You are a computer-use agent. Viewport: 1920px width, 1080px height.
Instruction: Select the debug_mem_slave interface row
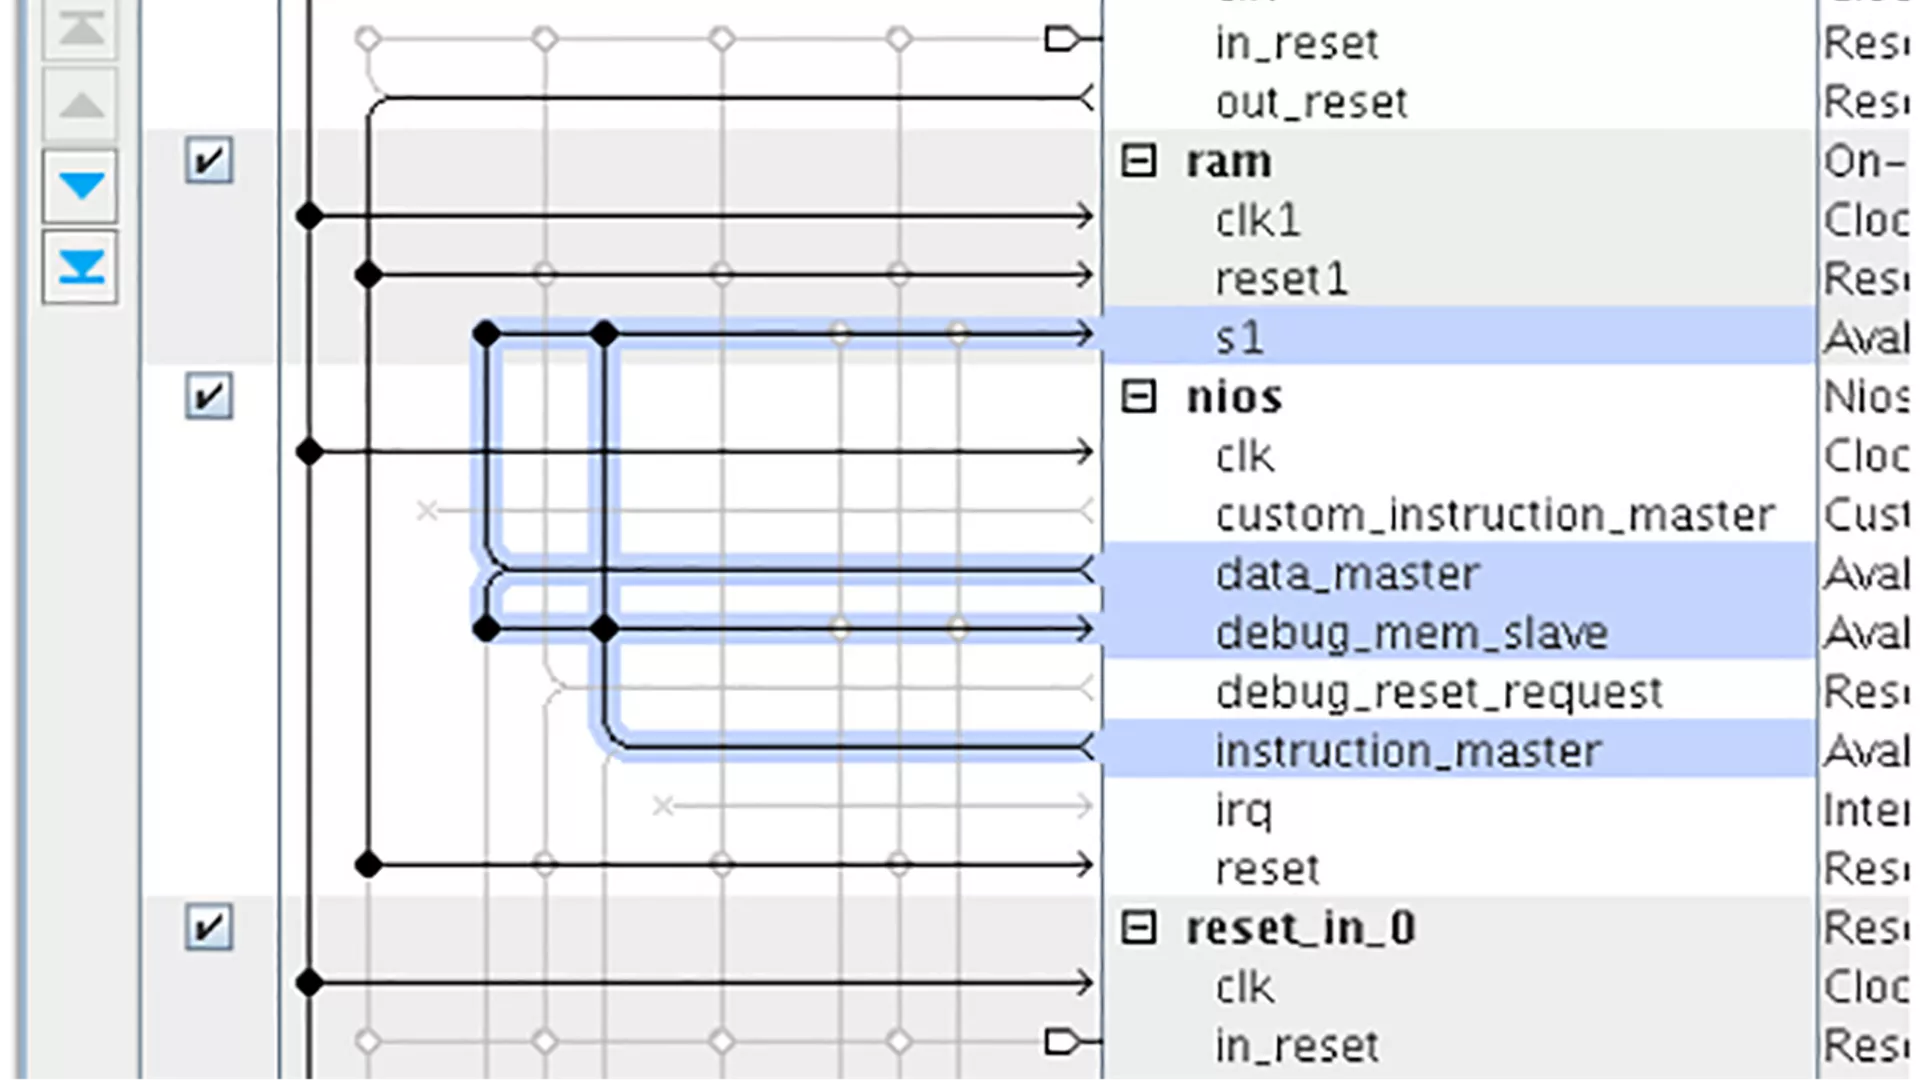pyautogui.click(x=1460, y=632)
